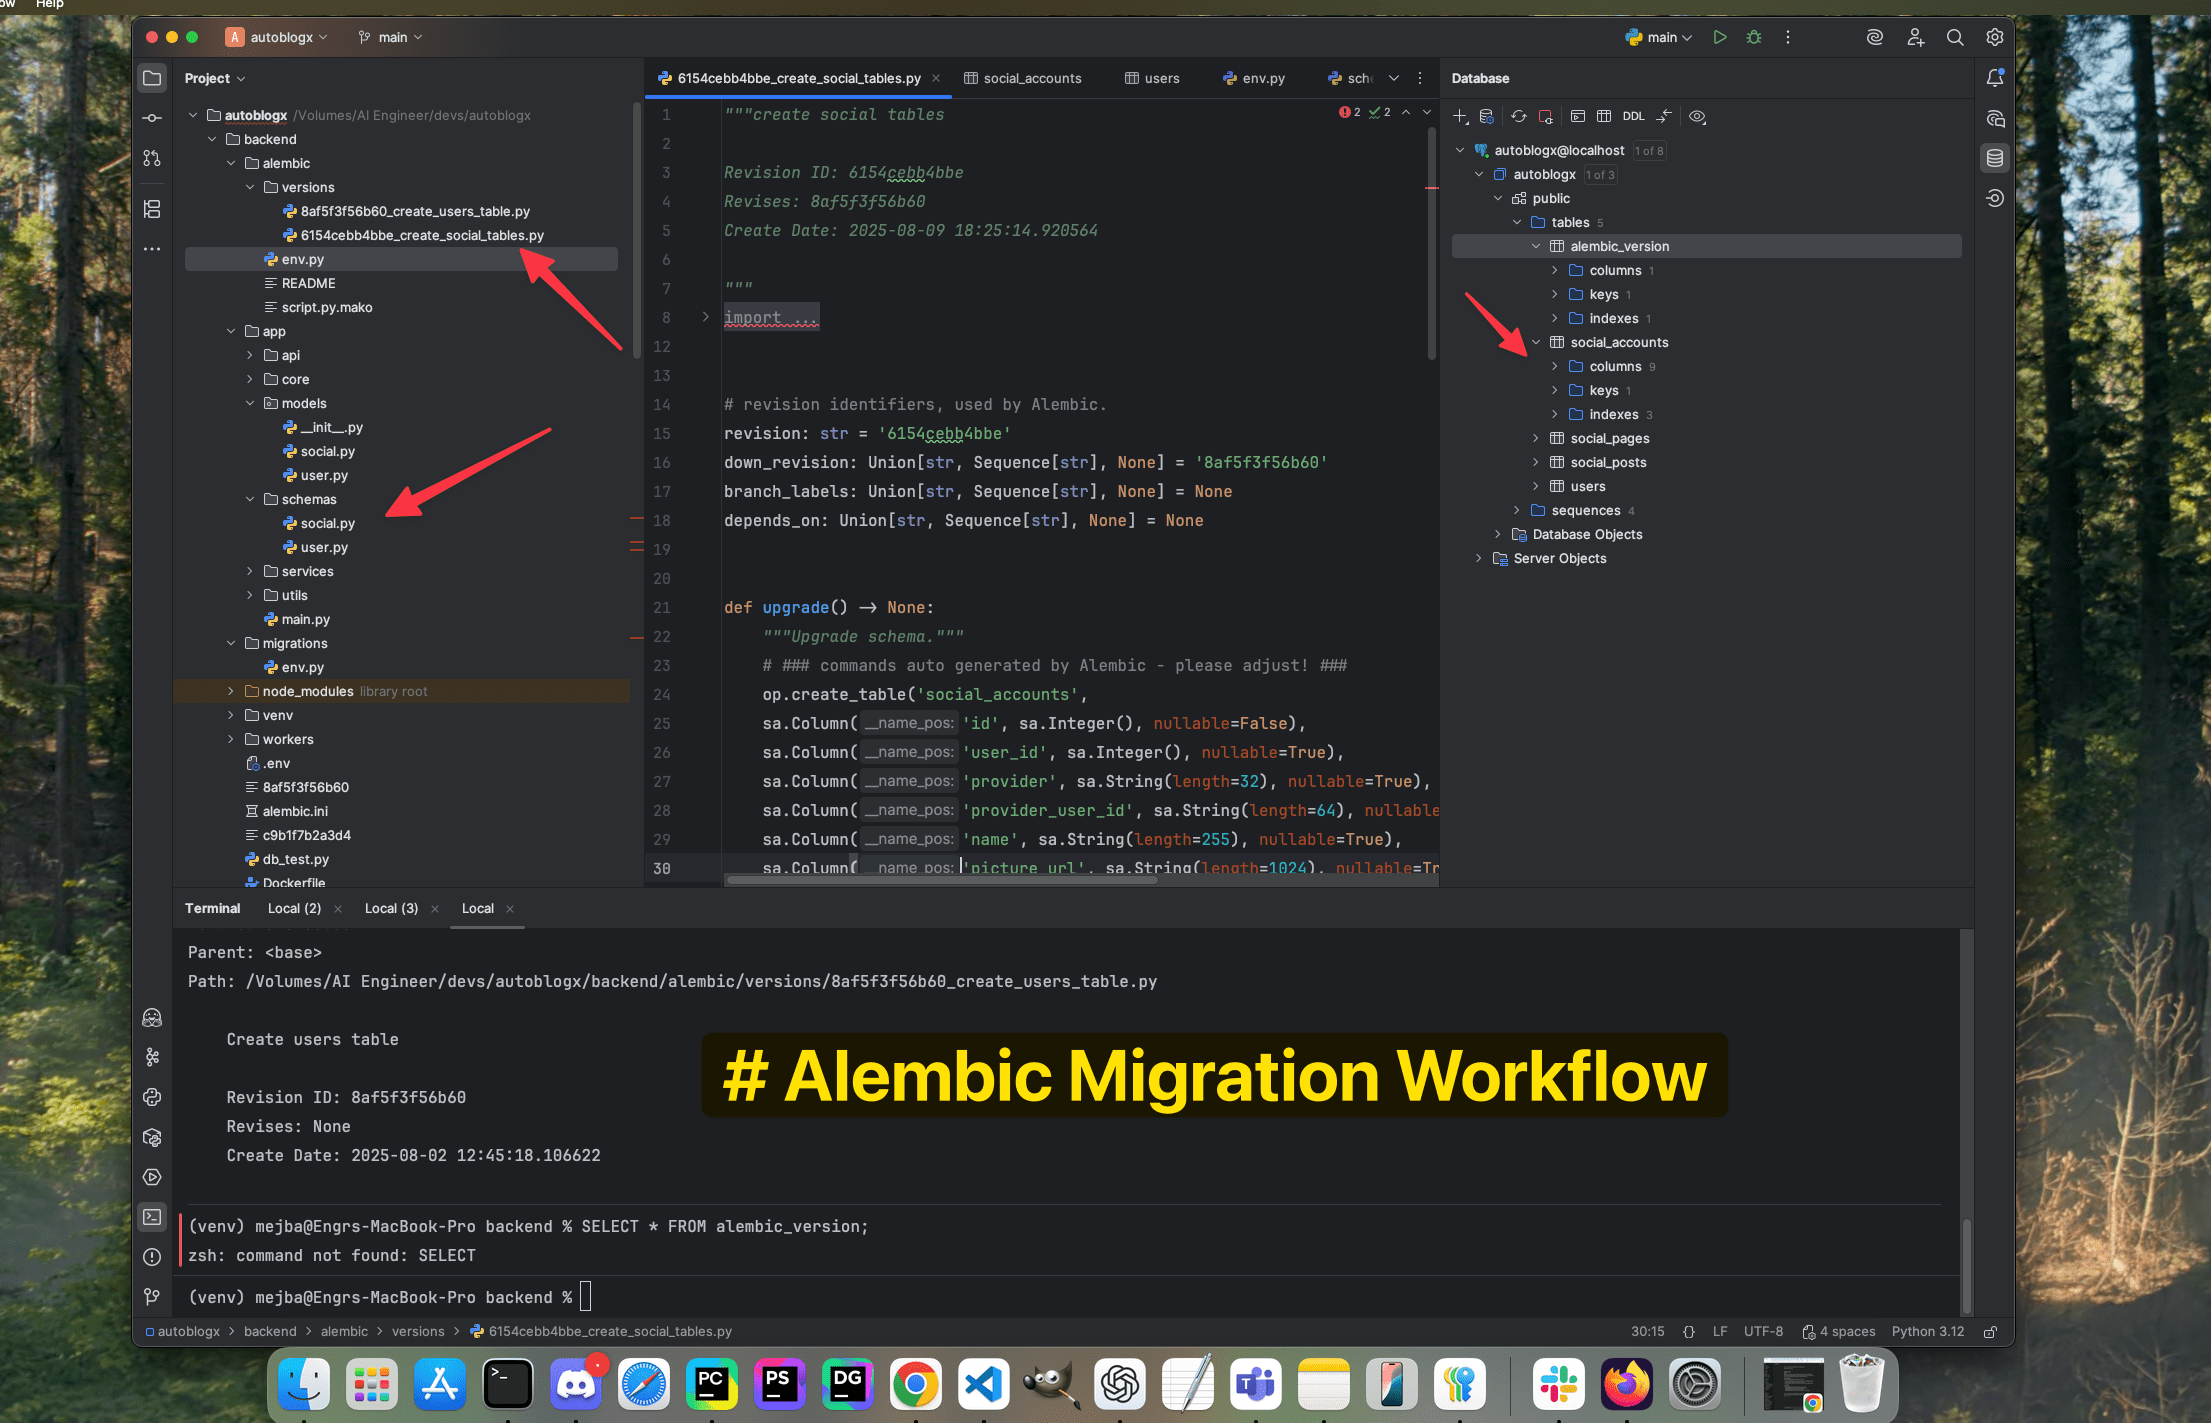Expand the social_pages table node
Screen dimensions: 2211x1423
tap(1537, 439)
